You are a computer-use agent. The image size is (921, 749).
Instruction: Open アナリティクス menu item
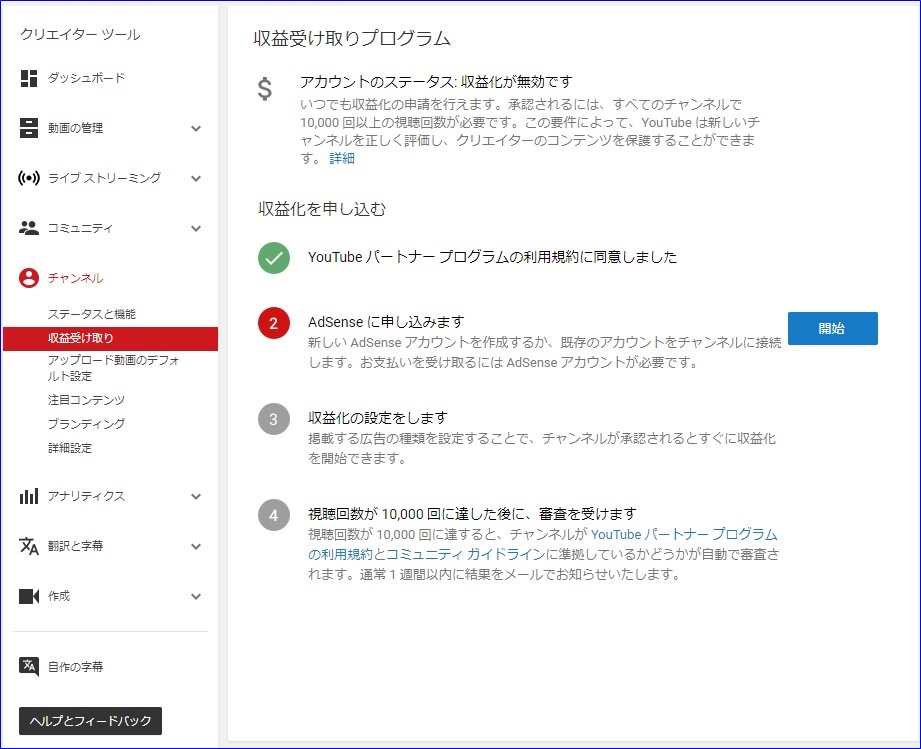click(x=86, y=496)
